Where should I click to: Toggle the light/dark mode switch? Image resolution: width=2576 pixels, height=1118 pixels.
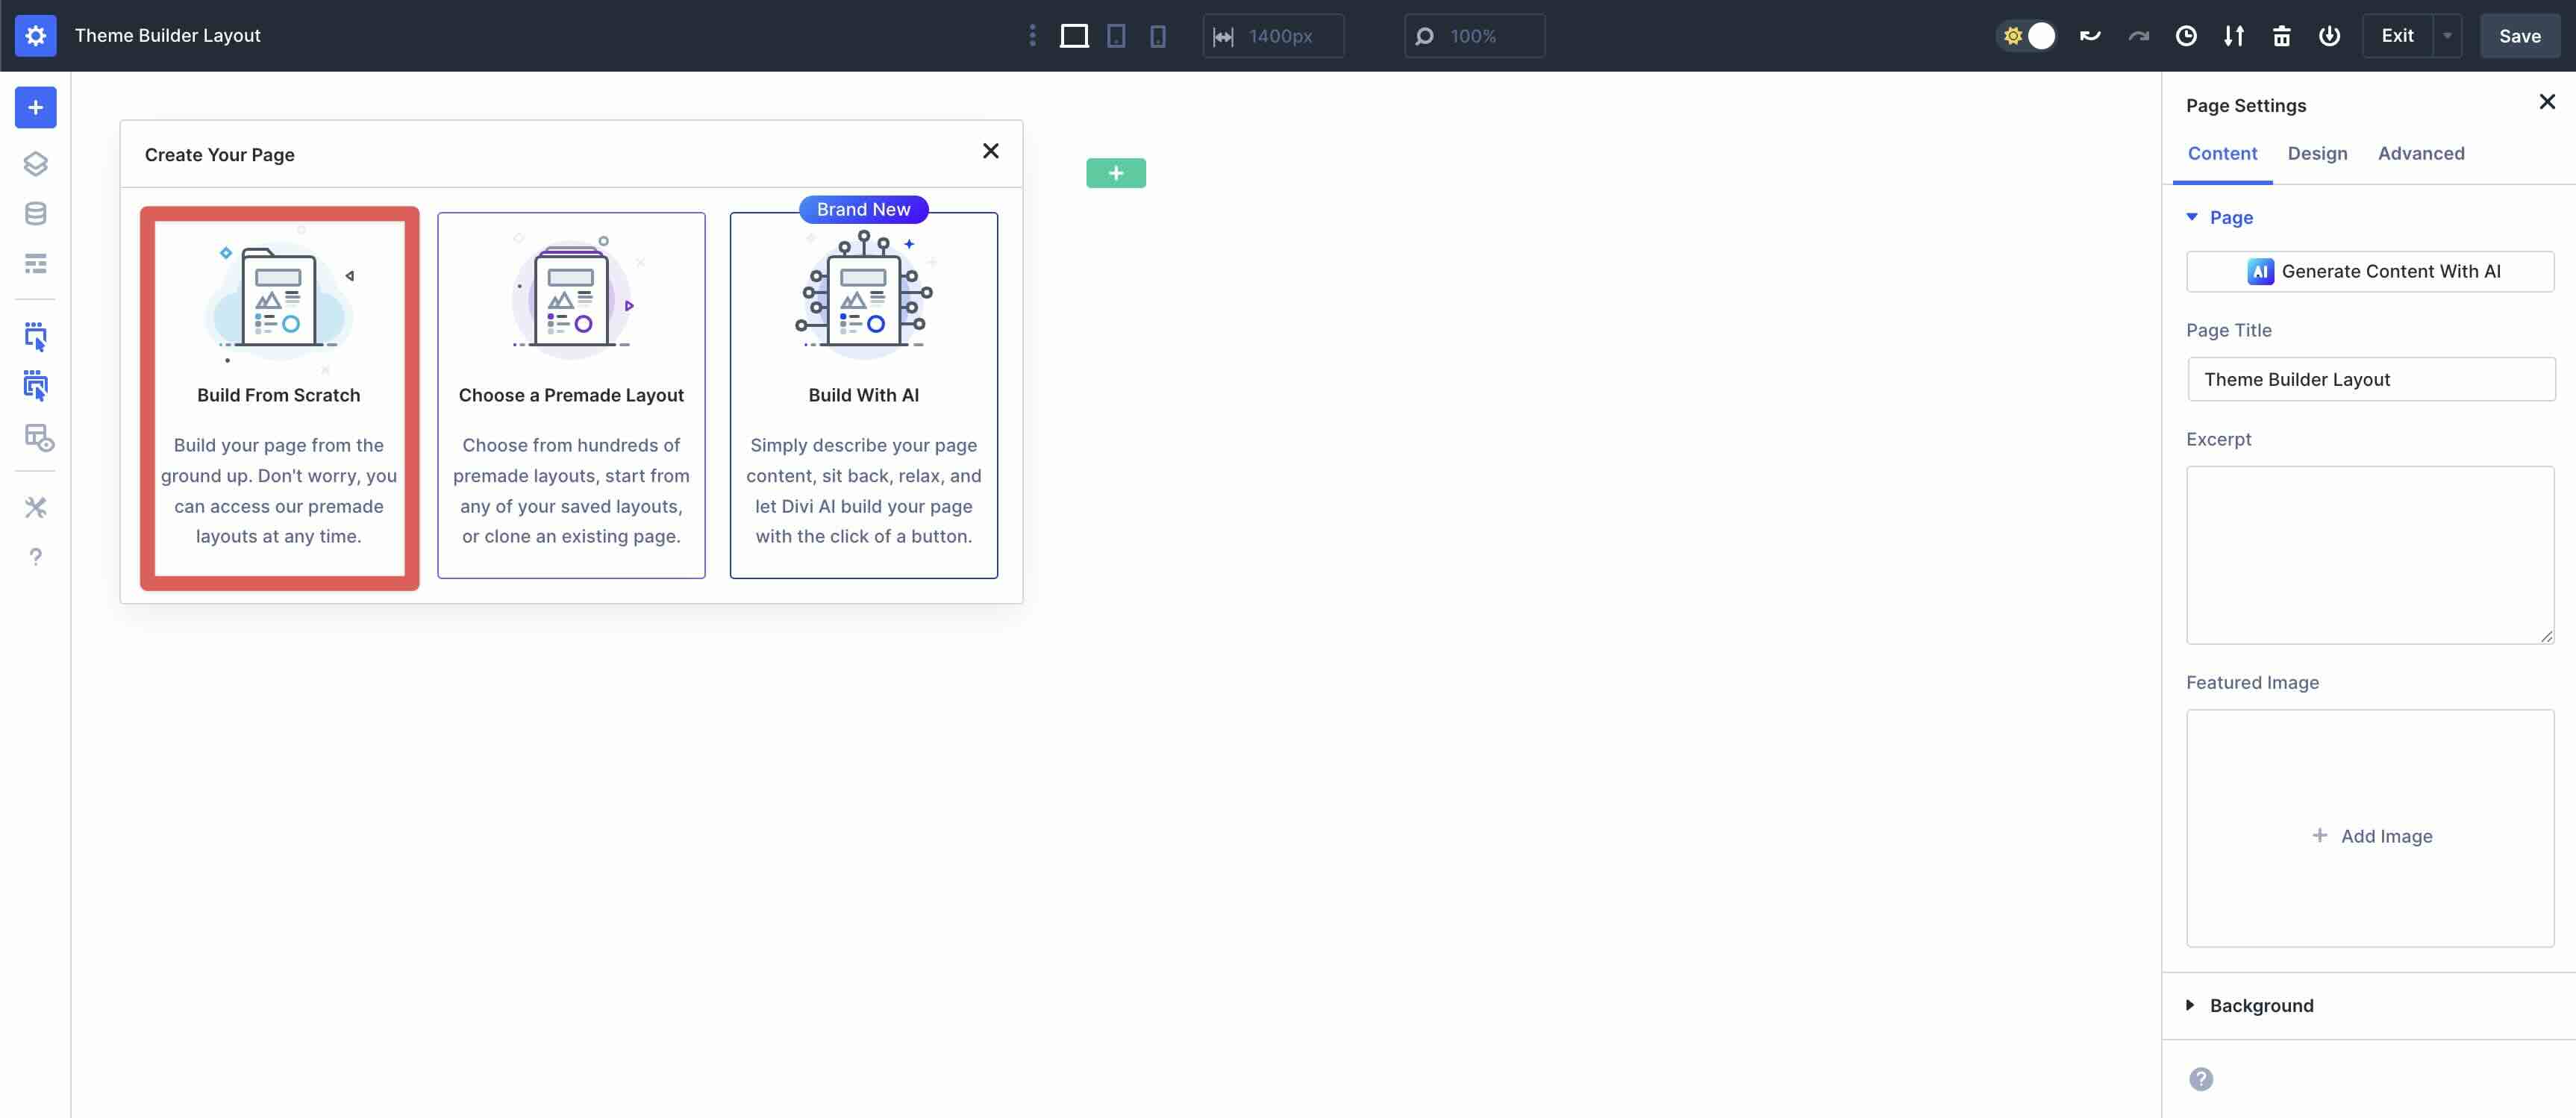point(2027,35)
